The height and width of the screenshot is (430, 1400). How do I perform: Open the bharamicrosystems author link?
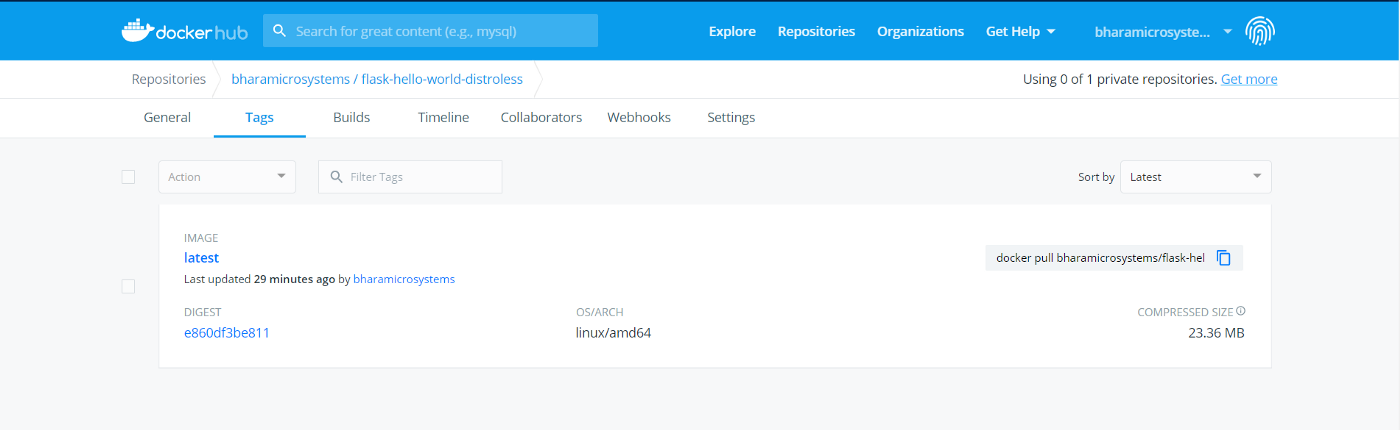[404, 279]
